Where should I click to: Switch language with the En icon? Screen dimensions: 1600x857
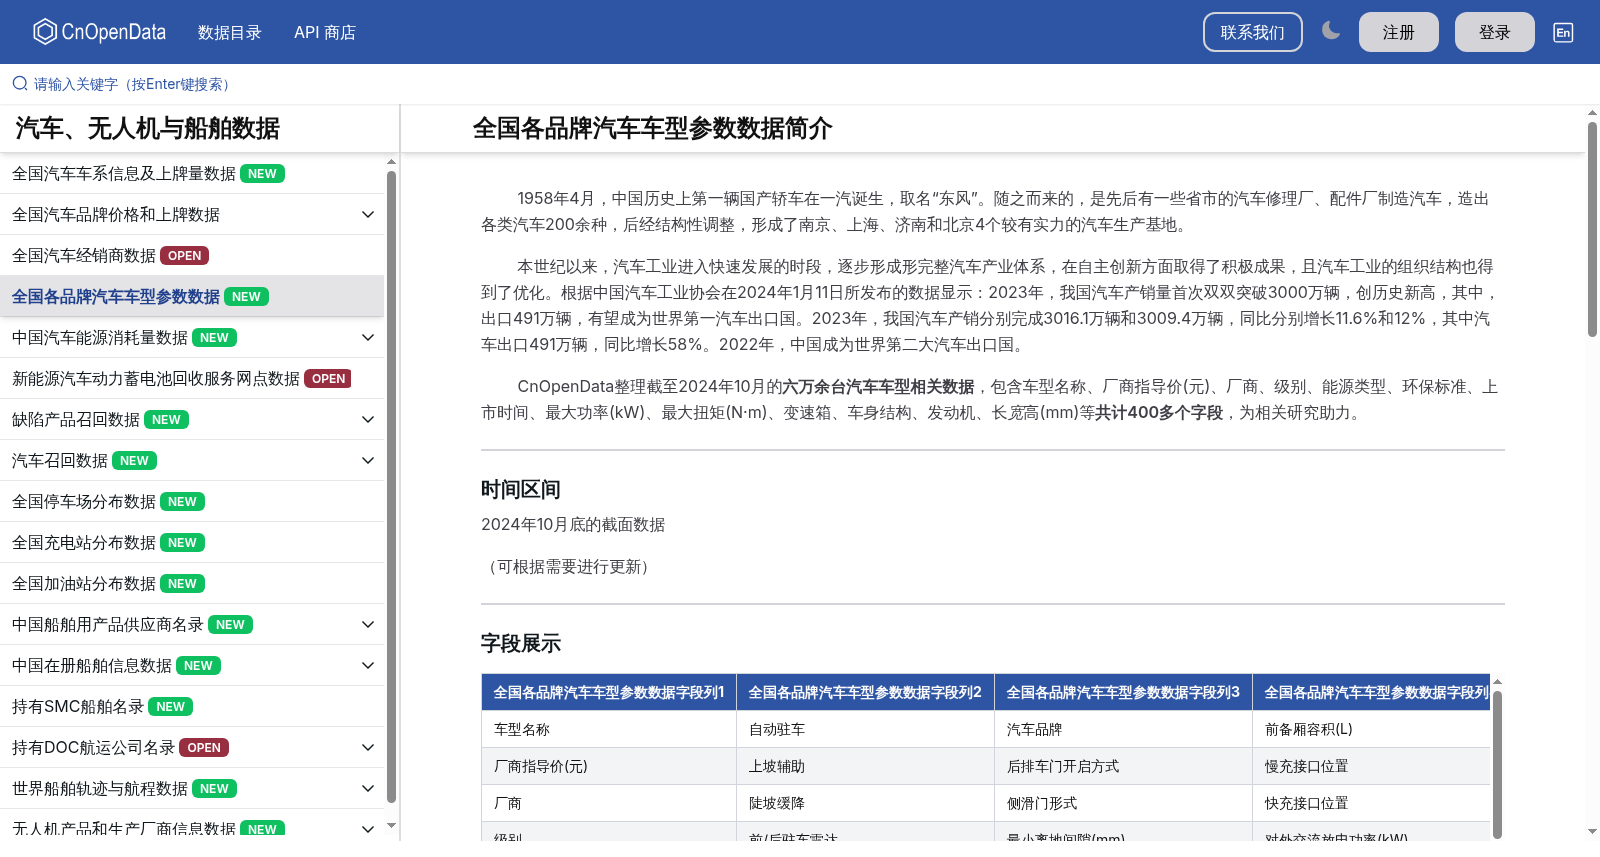(1563, 32)
